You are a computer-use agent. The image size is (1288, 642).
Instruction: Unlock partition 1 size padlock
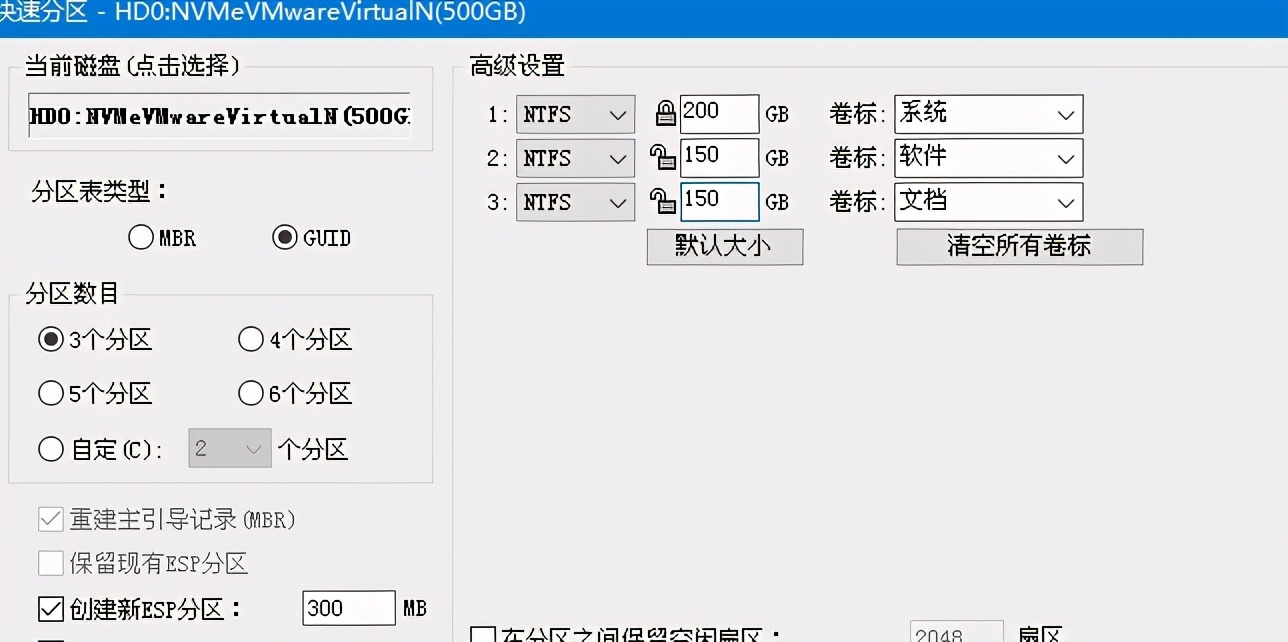(664, 113)
